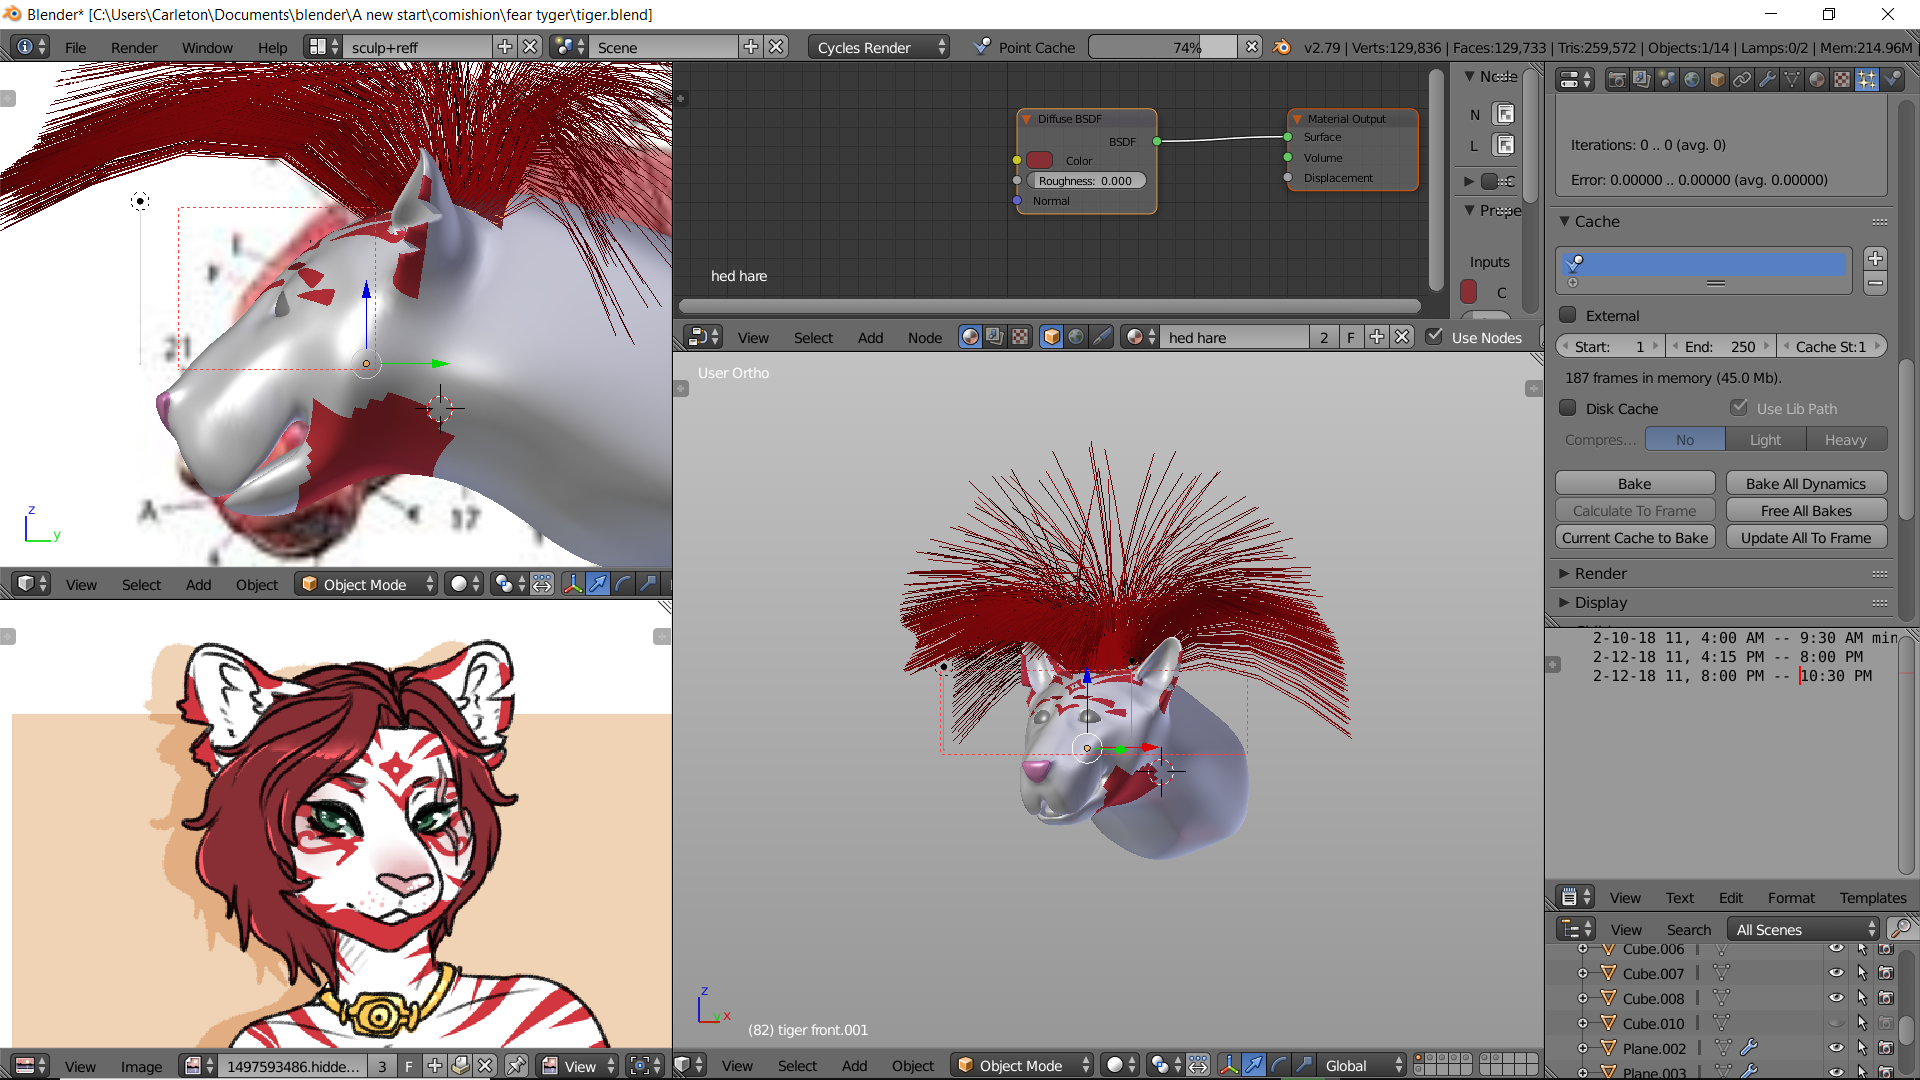Open the World properties globe tab
Image resolution: width=1920 pixels, height=1080 pixels.
1692,80
